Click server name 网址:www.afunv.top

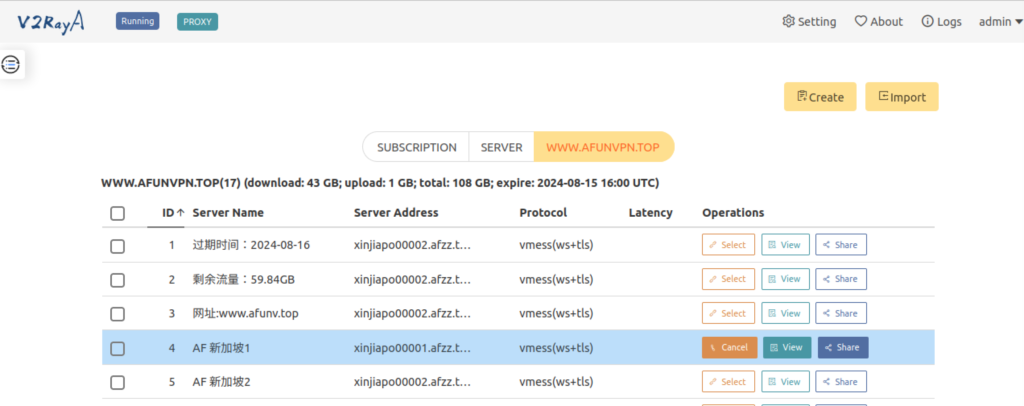tap(246, 314)
